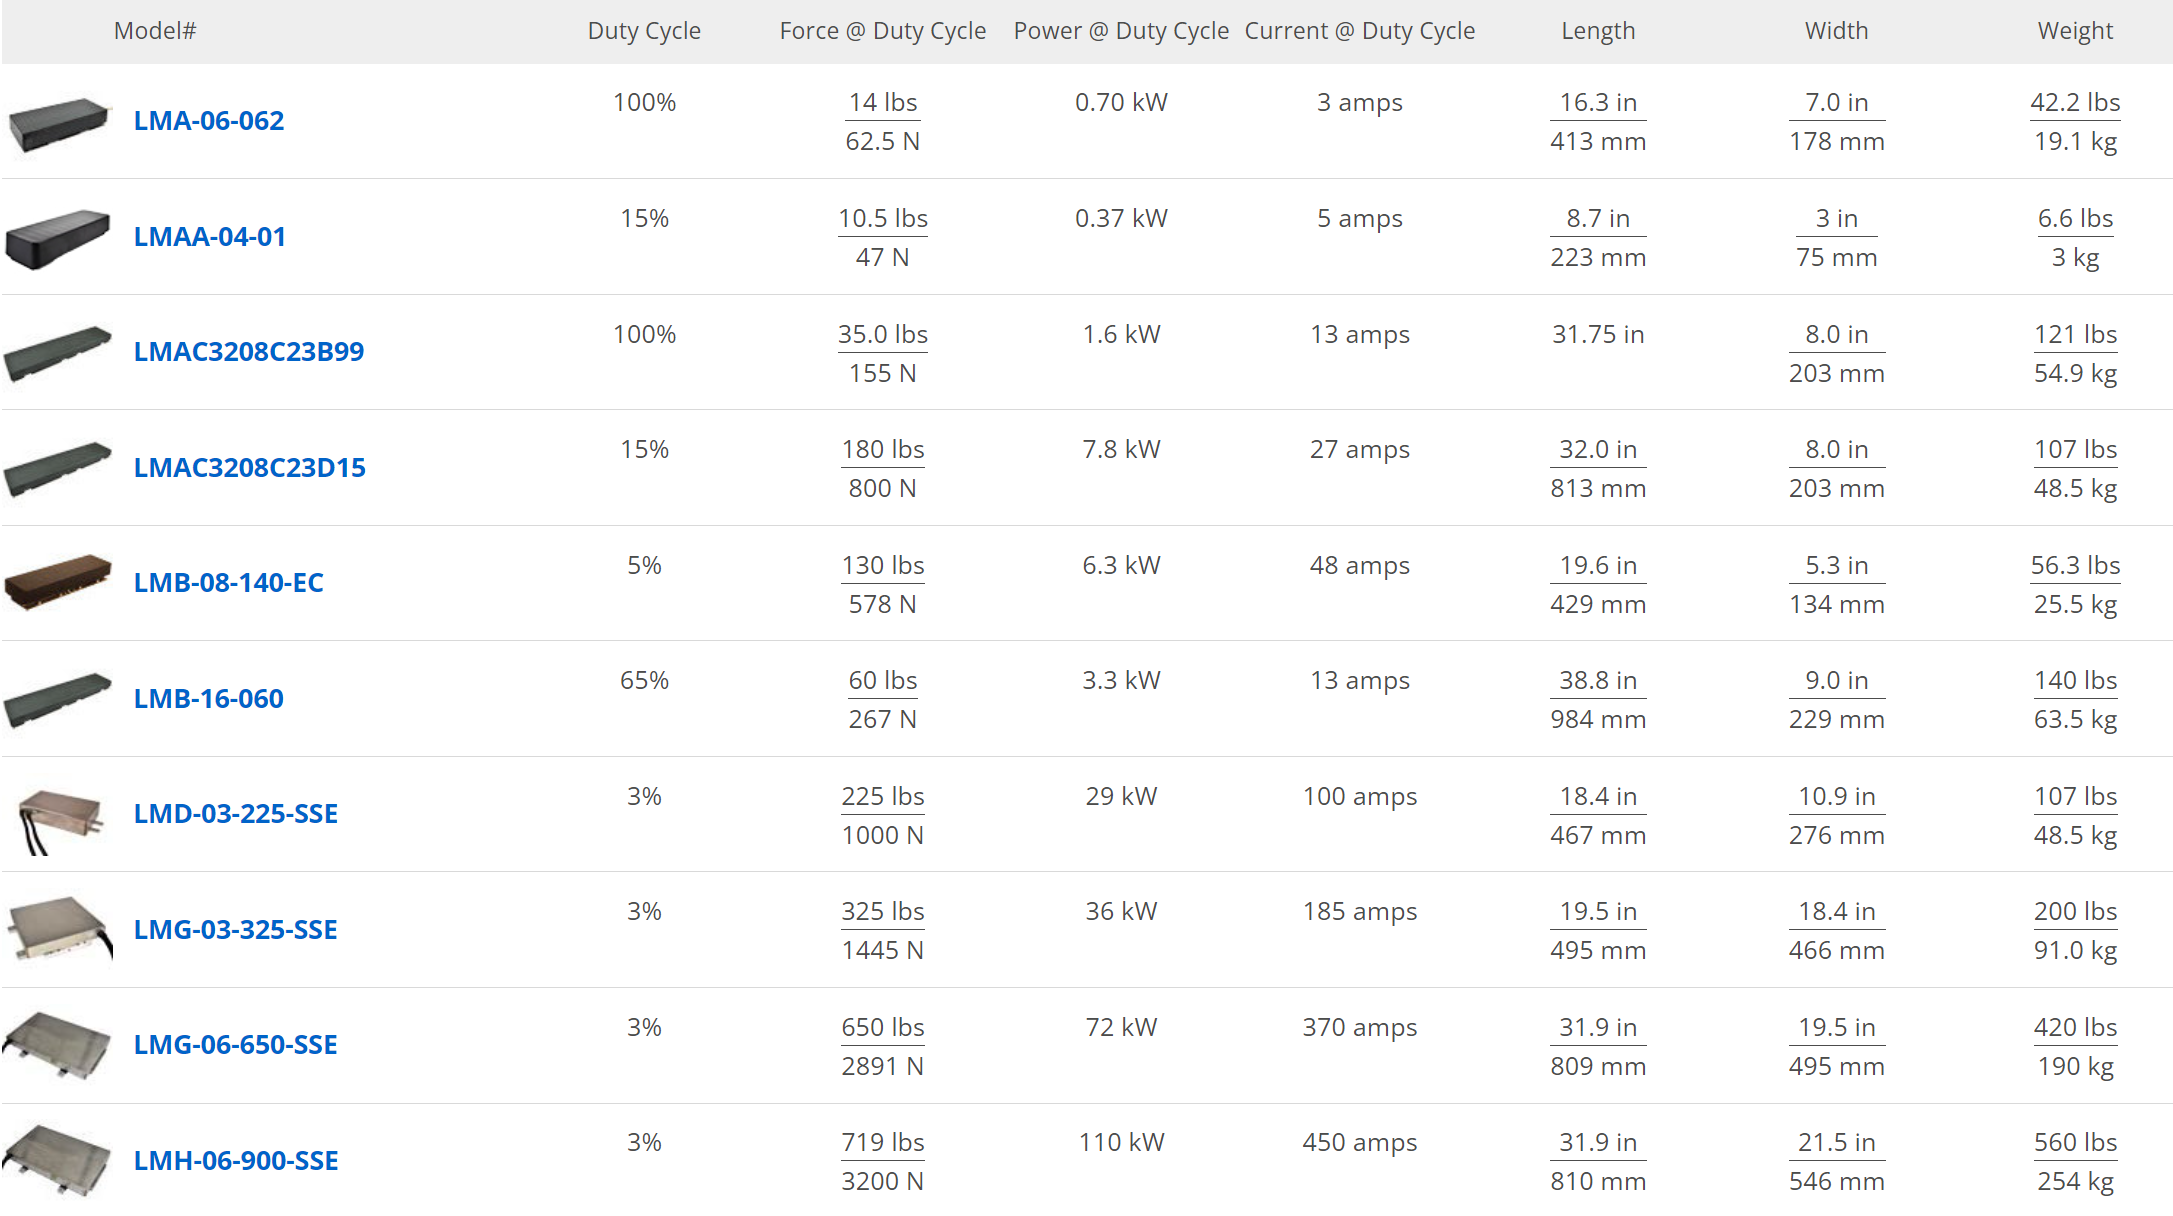Click the Force @ Duty Cycle column header

tap(883, 31)
